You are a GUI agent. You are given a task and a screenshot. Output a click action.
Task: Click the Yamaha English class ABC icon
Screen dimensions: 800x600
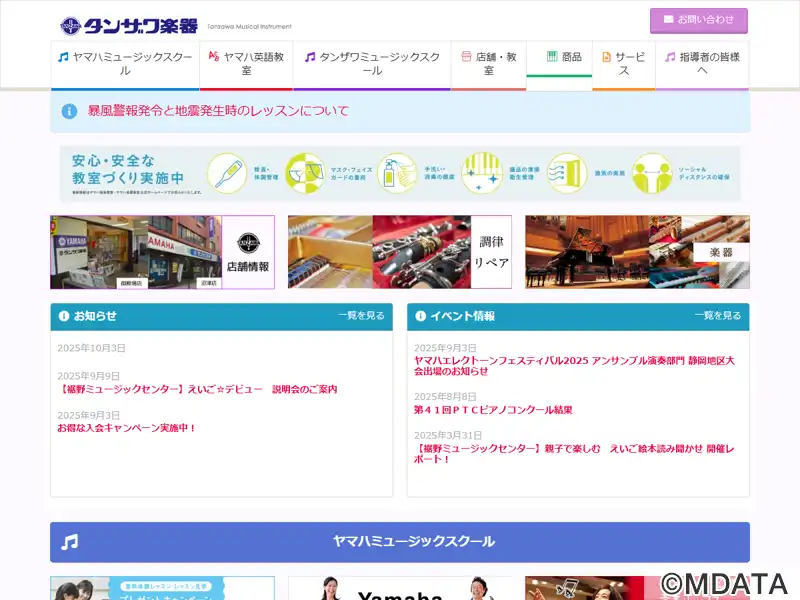213,57
